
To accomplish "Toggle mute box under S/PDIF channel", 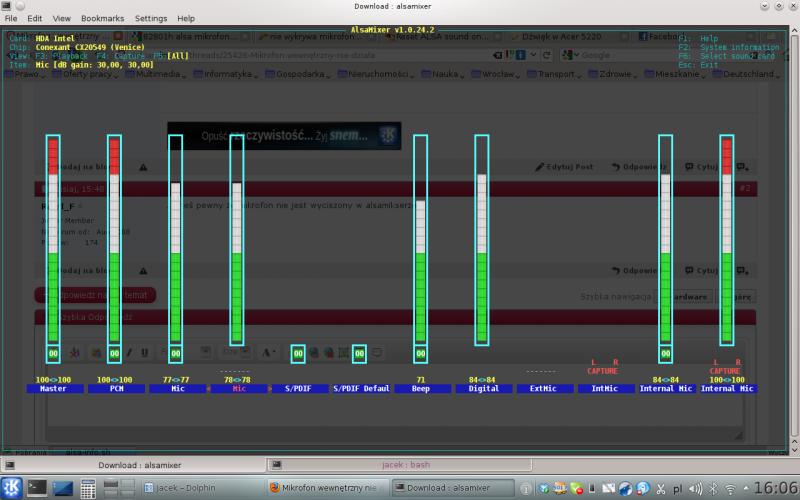I will point(298,353).
